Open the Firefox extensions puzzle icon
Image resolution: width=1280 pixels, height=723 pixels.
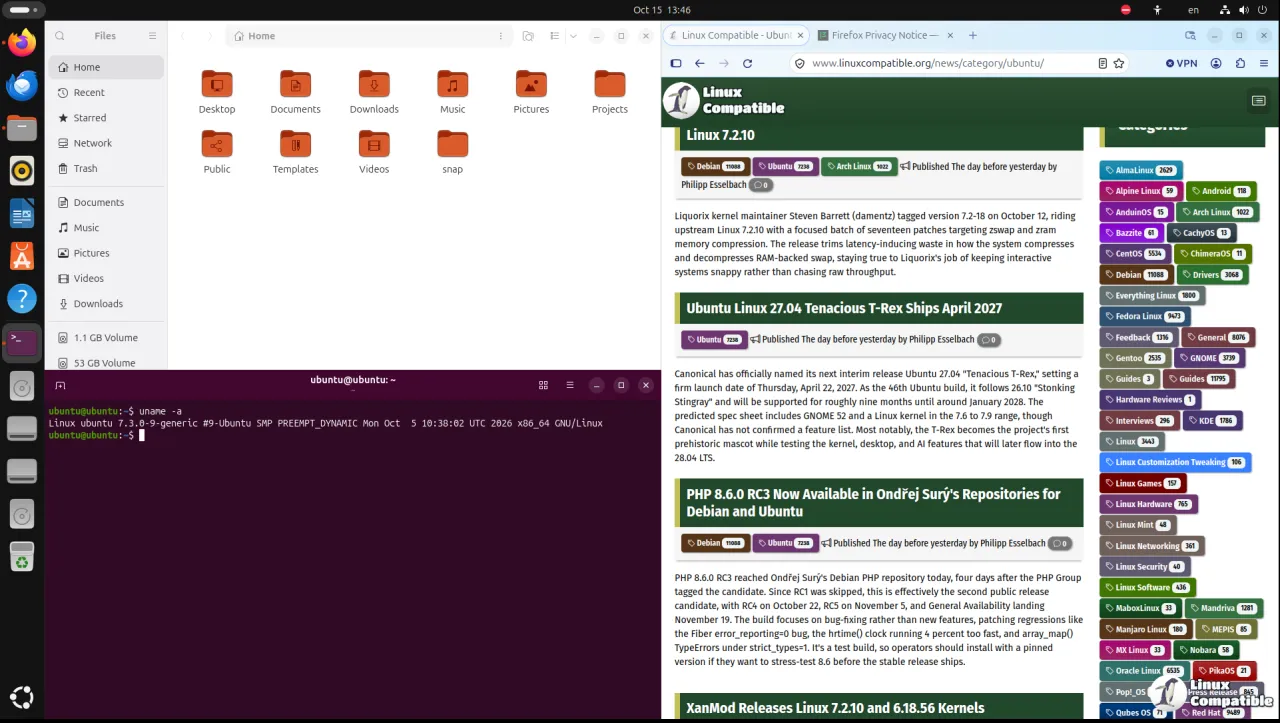1241,63
